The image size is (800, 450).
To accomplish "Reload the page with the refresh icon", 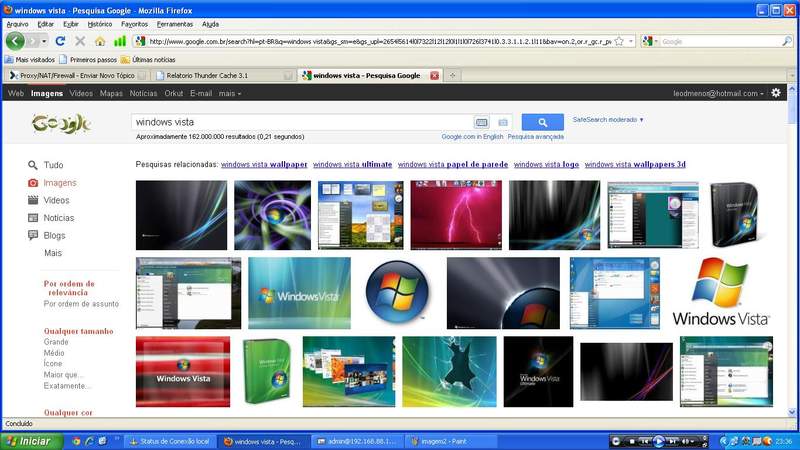I will (60, 41).
